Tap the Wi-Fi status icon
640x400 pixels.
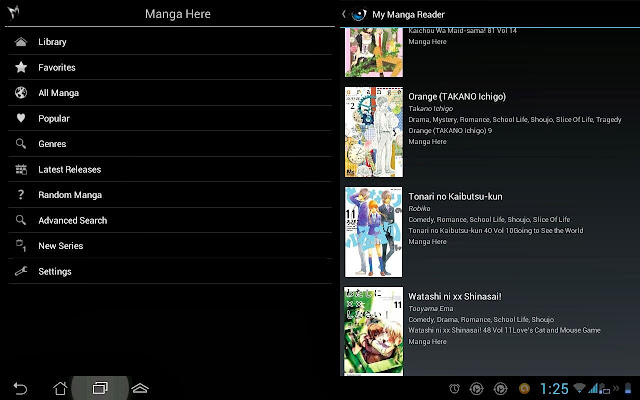coord(579,388)
